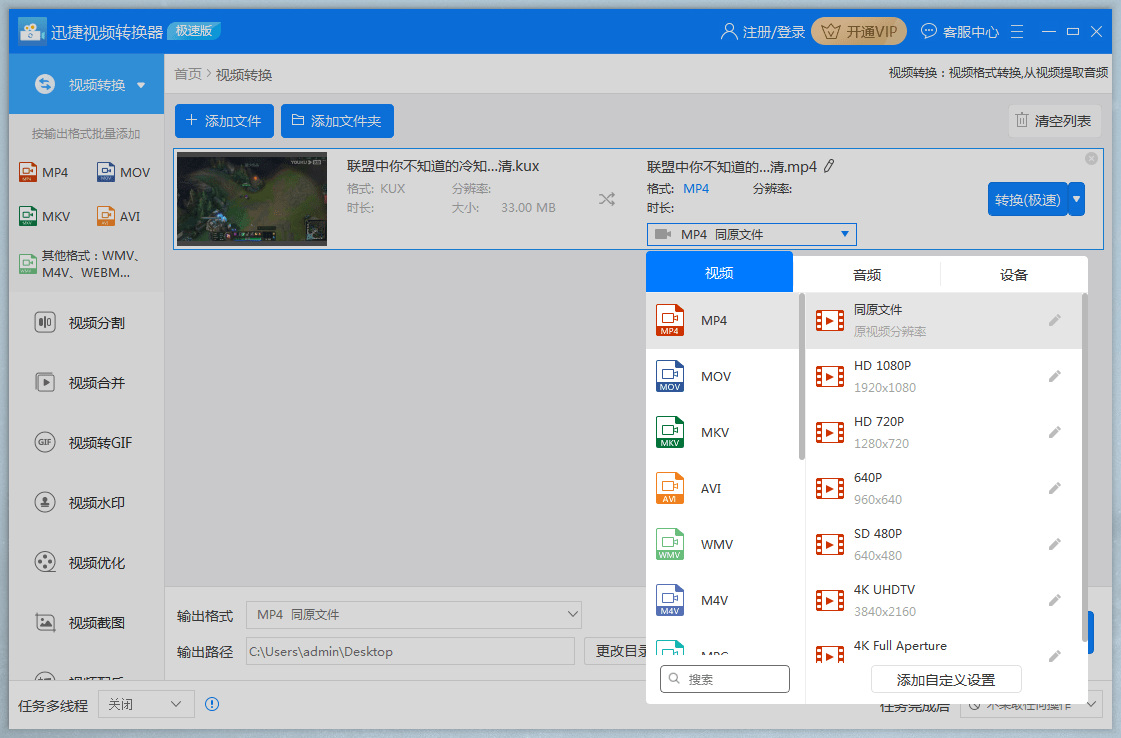
Task: Select the MP4 format in the left sidebar
Action: 45,172
